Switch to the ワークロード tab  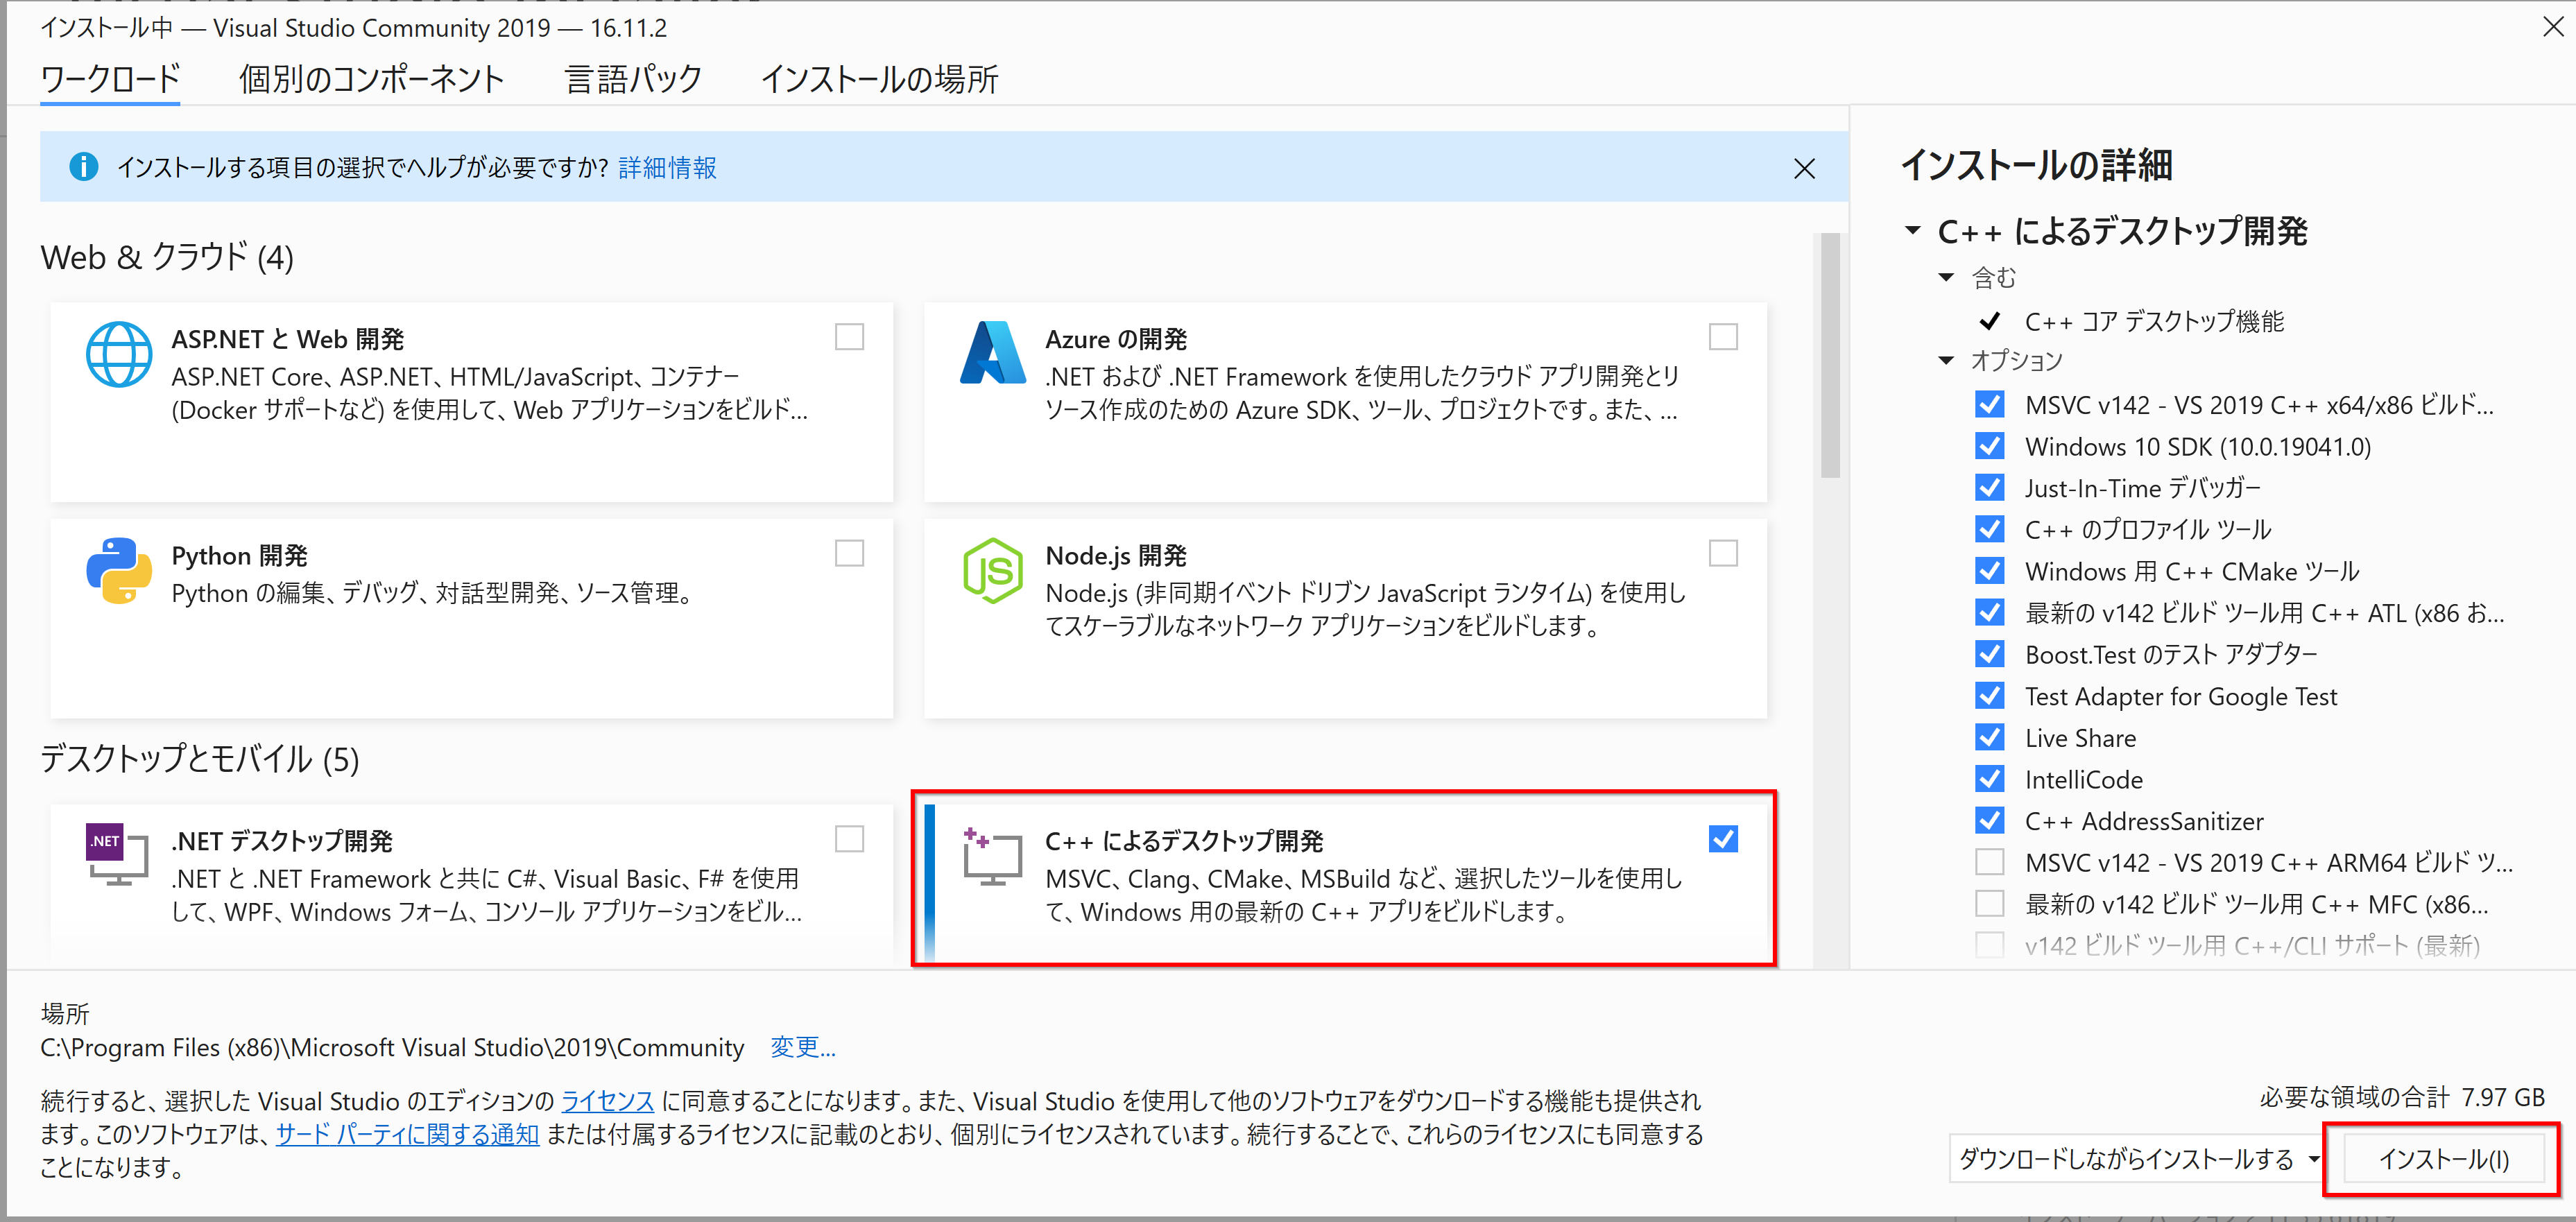110,79
